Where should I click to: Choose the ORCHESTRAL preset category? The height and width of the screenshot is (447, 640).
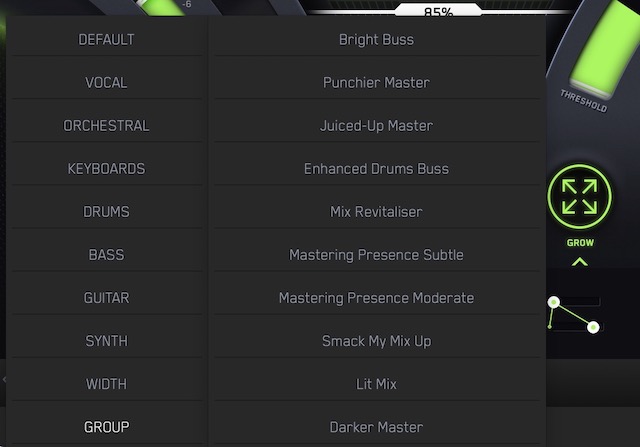point(106,126)
